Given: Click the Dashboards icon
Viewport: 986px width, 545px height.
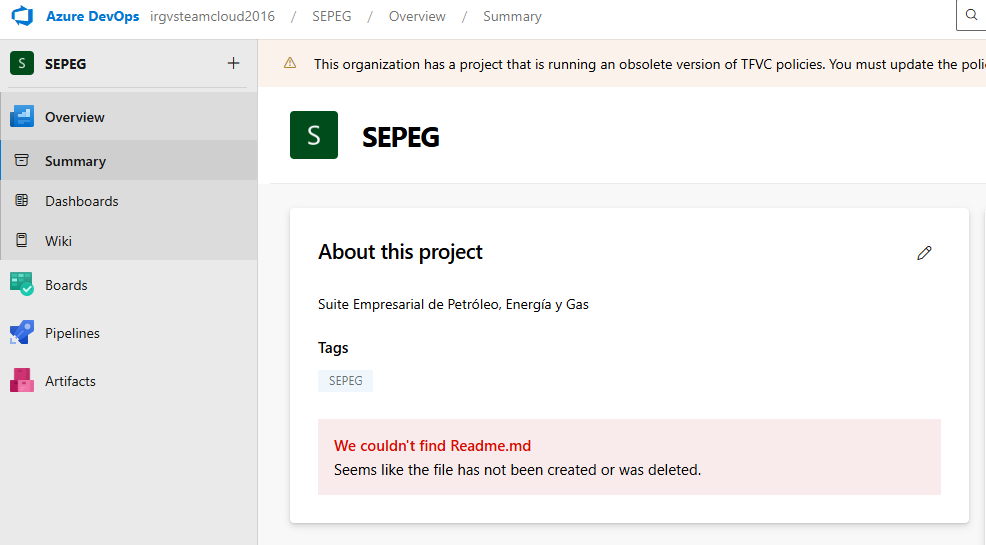Looking at the screenshot, I should click(x=22, y=201).
